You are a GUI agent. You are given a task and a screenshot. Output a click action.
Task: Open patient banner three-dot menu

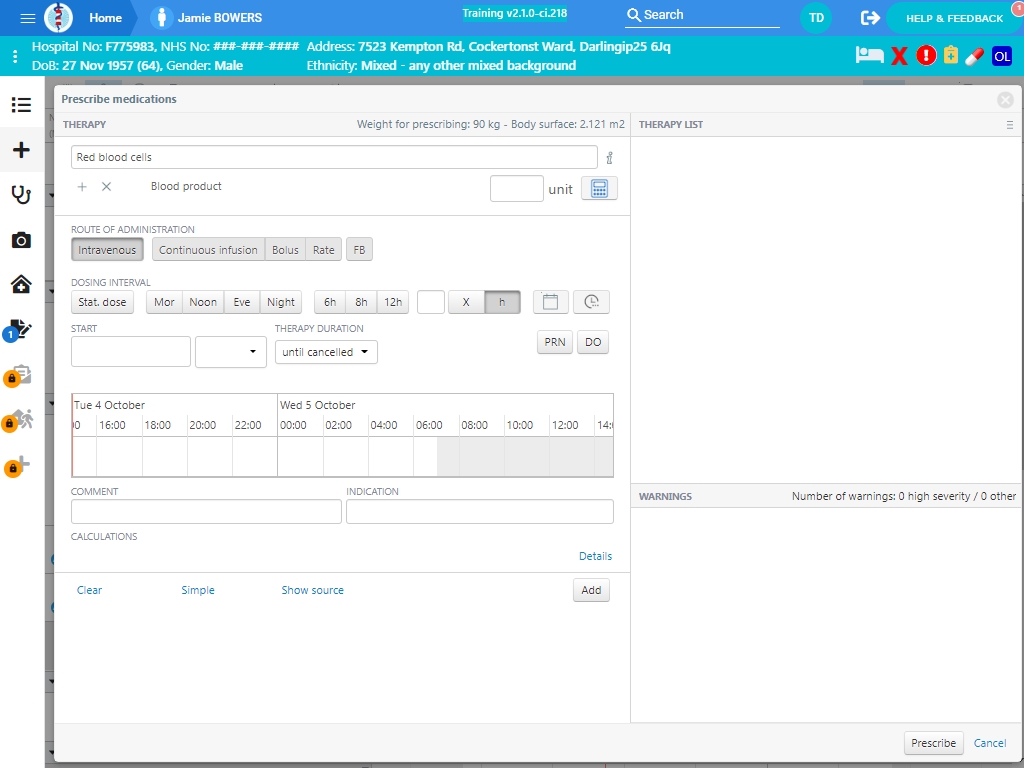(x=15, y=56)
